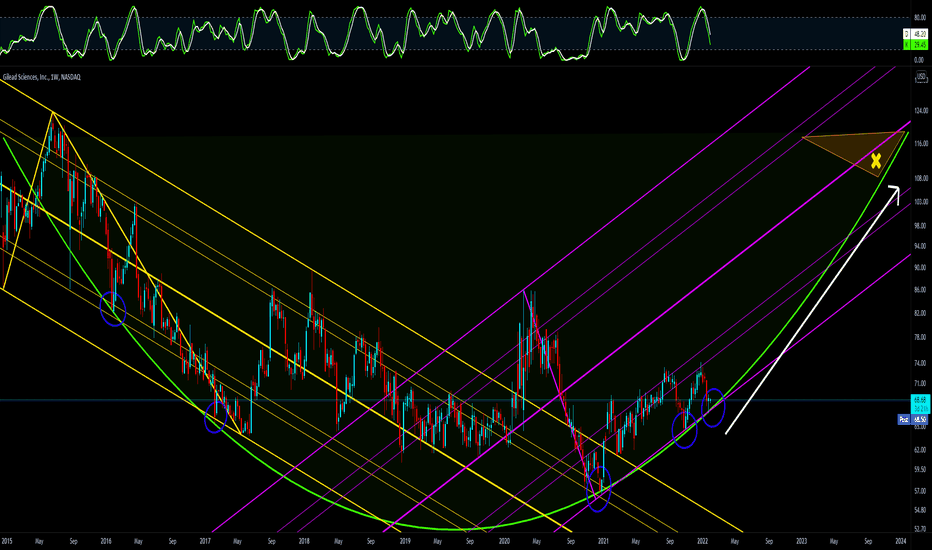Viewport: 932px width, 550px height.
Task: Click the 54.80 price axis label
Action: point(920,510)
